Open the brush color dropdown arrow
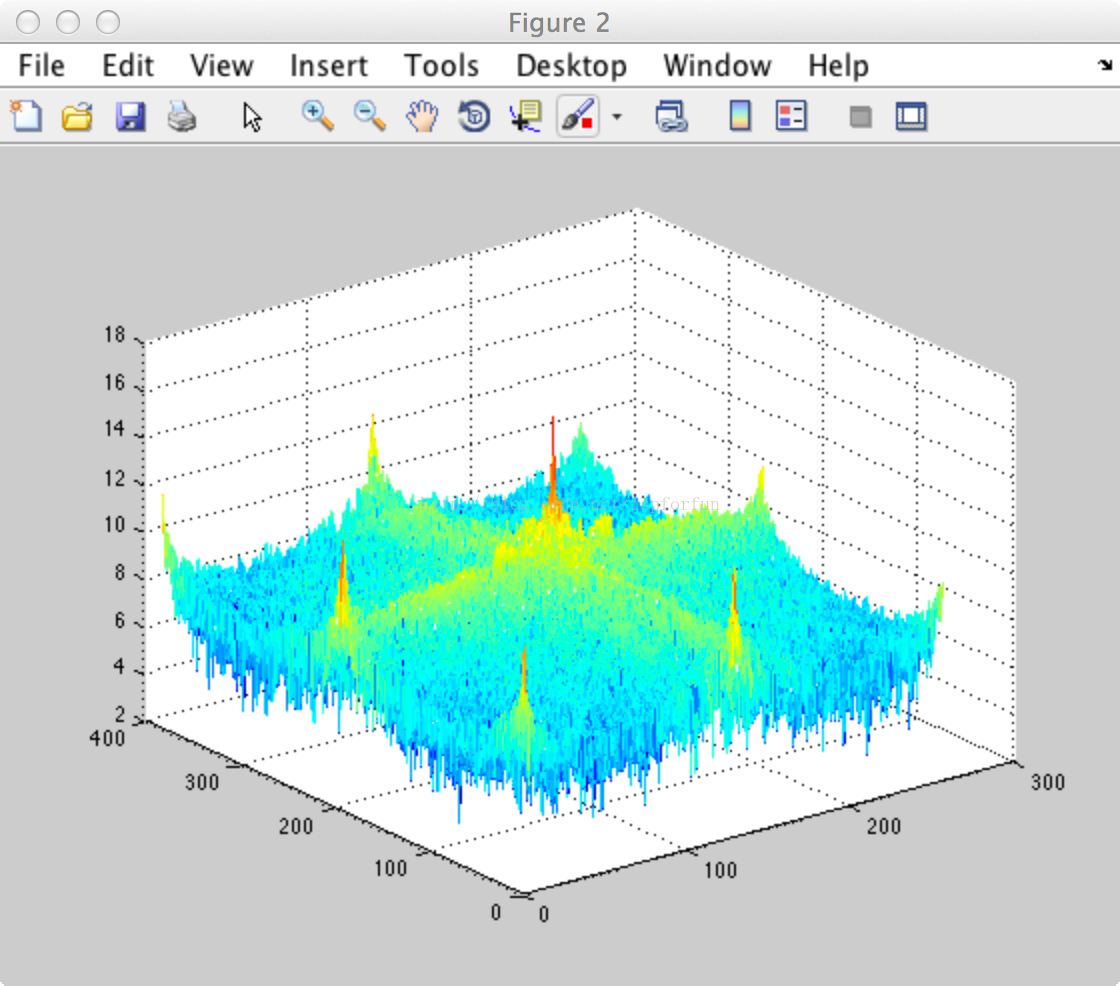1120x986 pixels. click(616, 116)
